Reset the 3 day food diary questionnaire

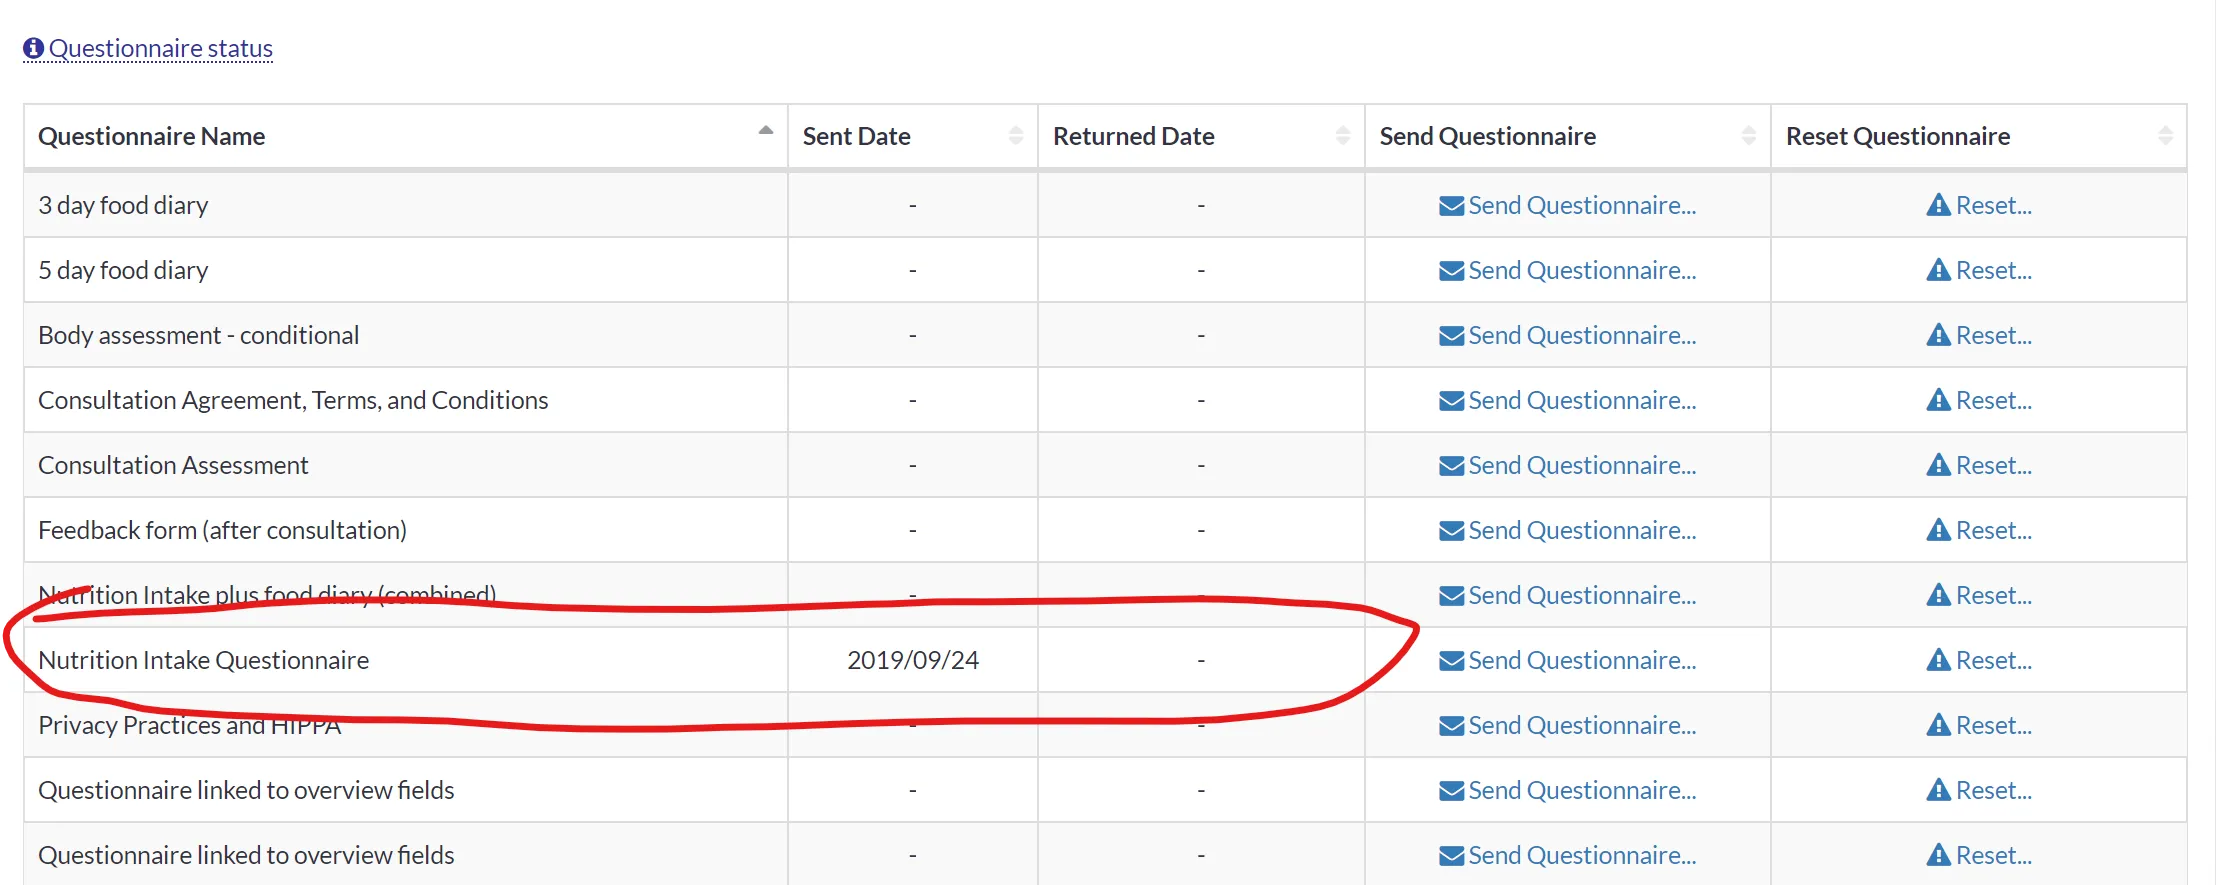pyautogui.click(x=1992, y=205)
